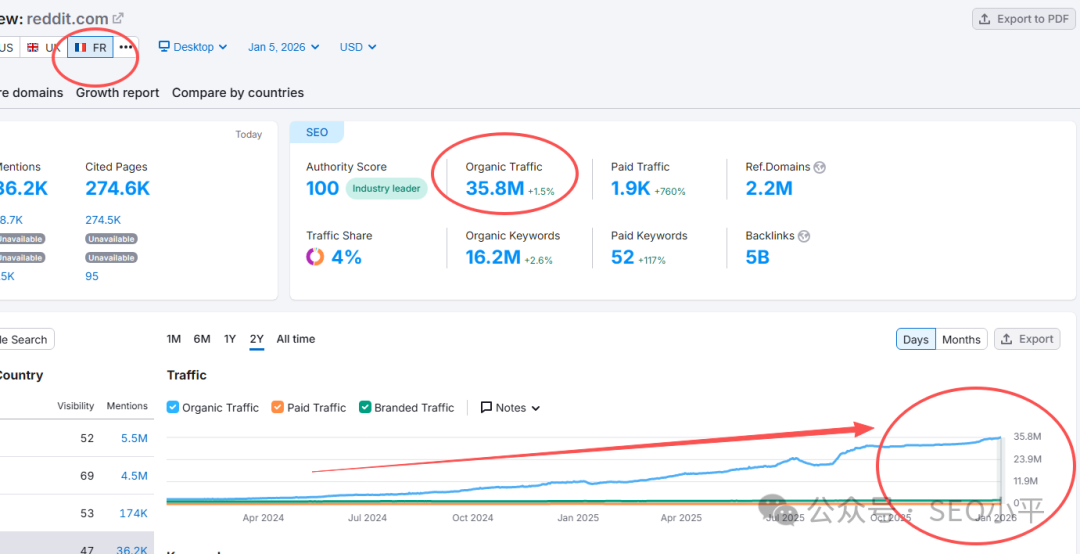This screenshot has width=1080, height=554.
Task: Select the Months view toggle
Action: (x=961, y=339)
